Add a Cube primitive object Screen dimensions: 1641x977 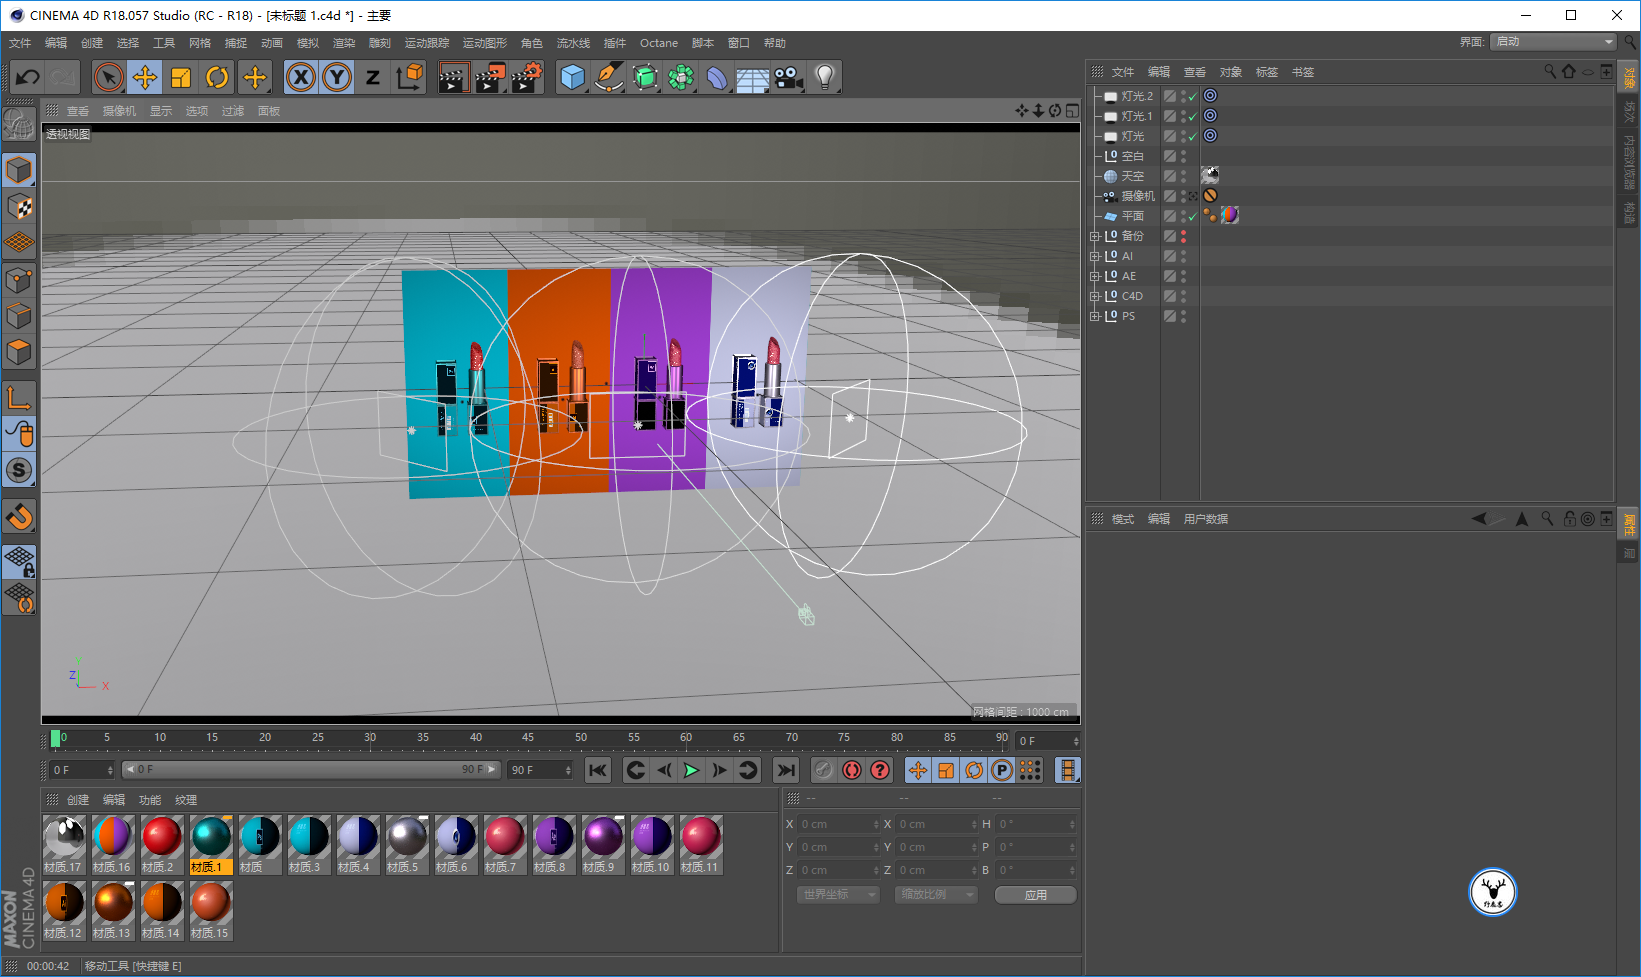(572, 77)
